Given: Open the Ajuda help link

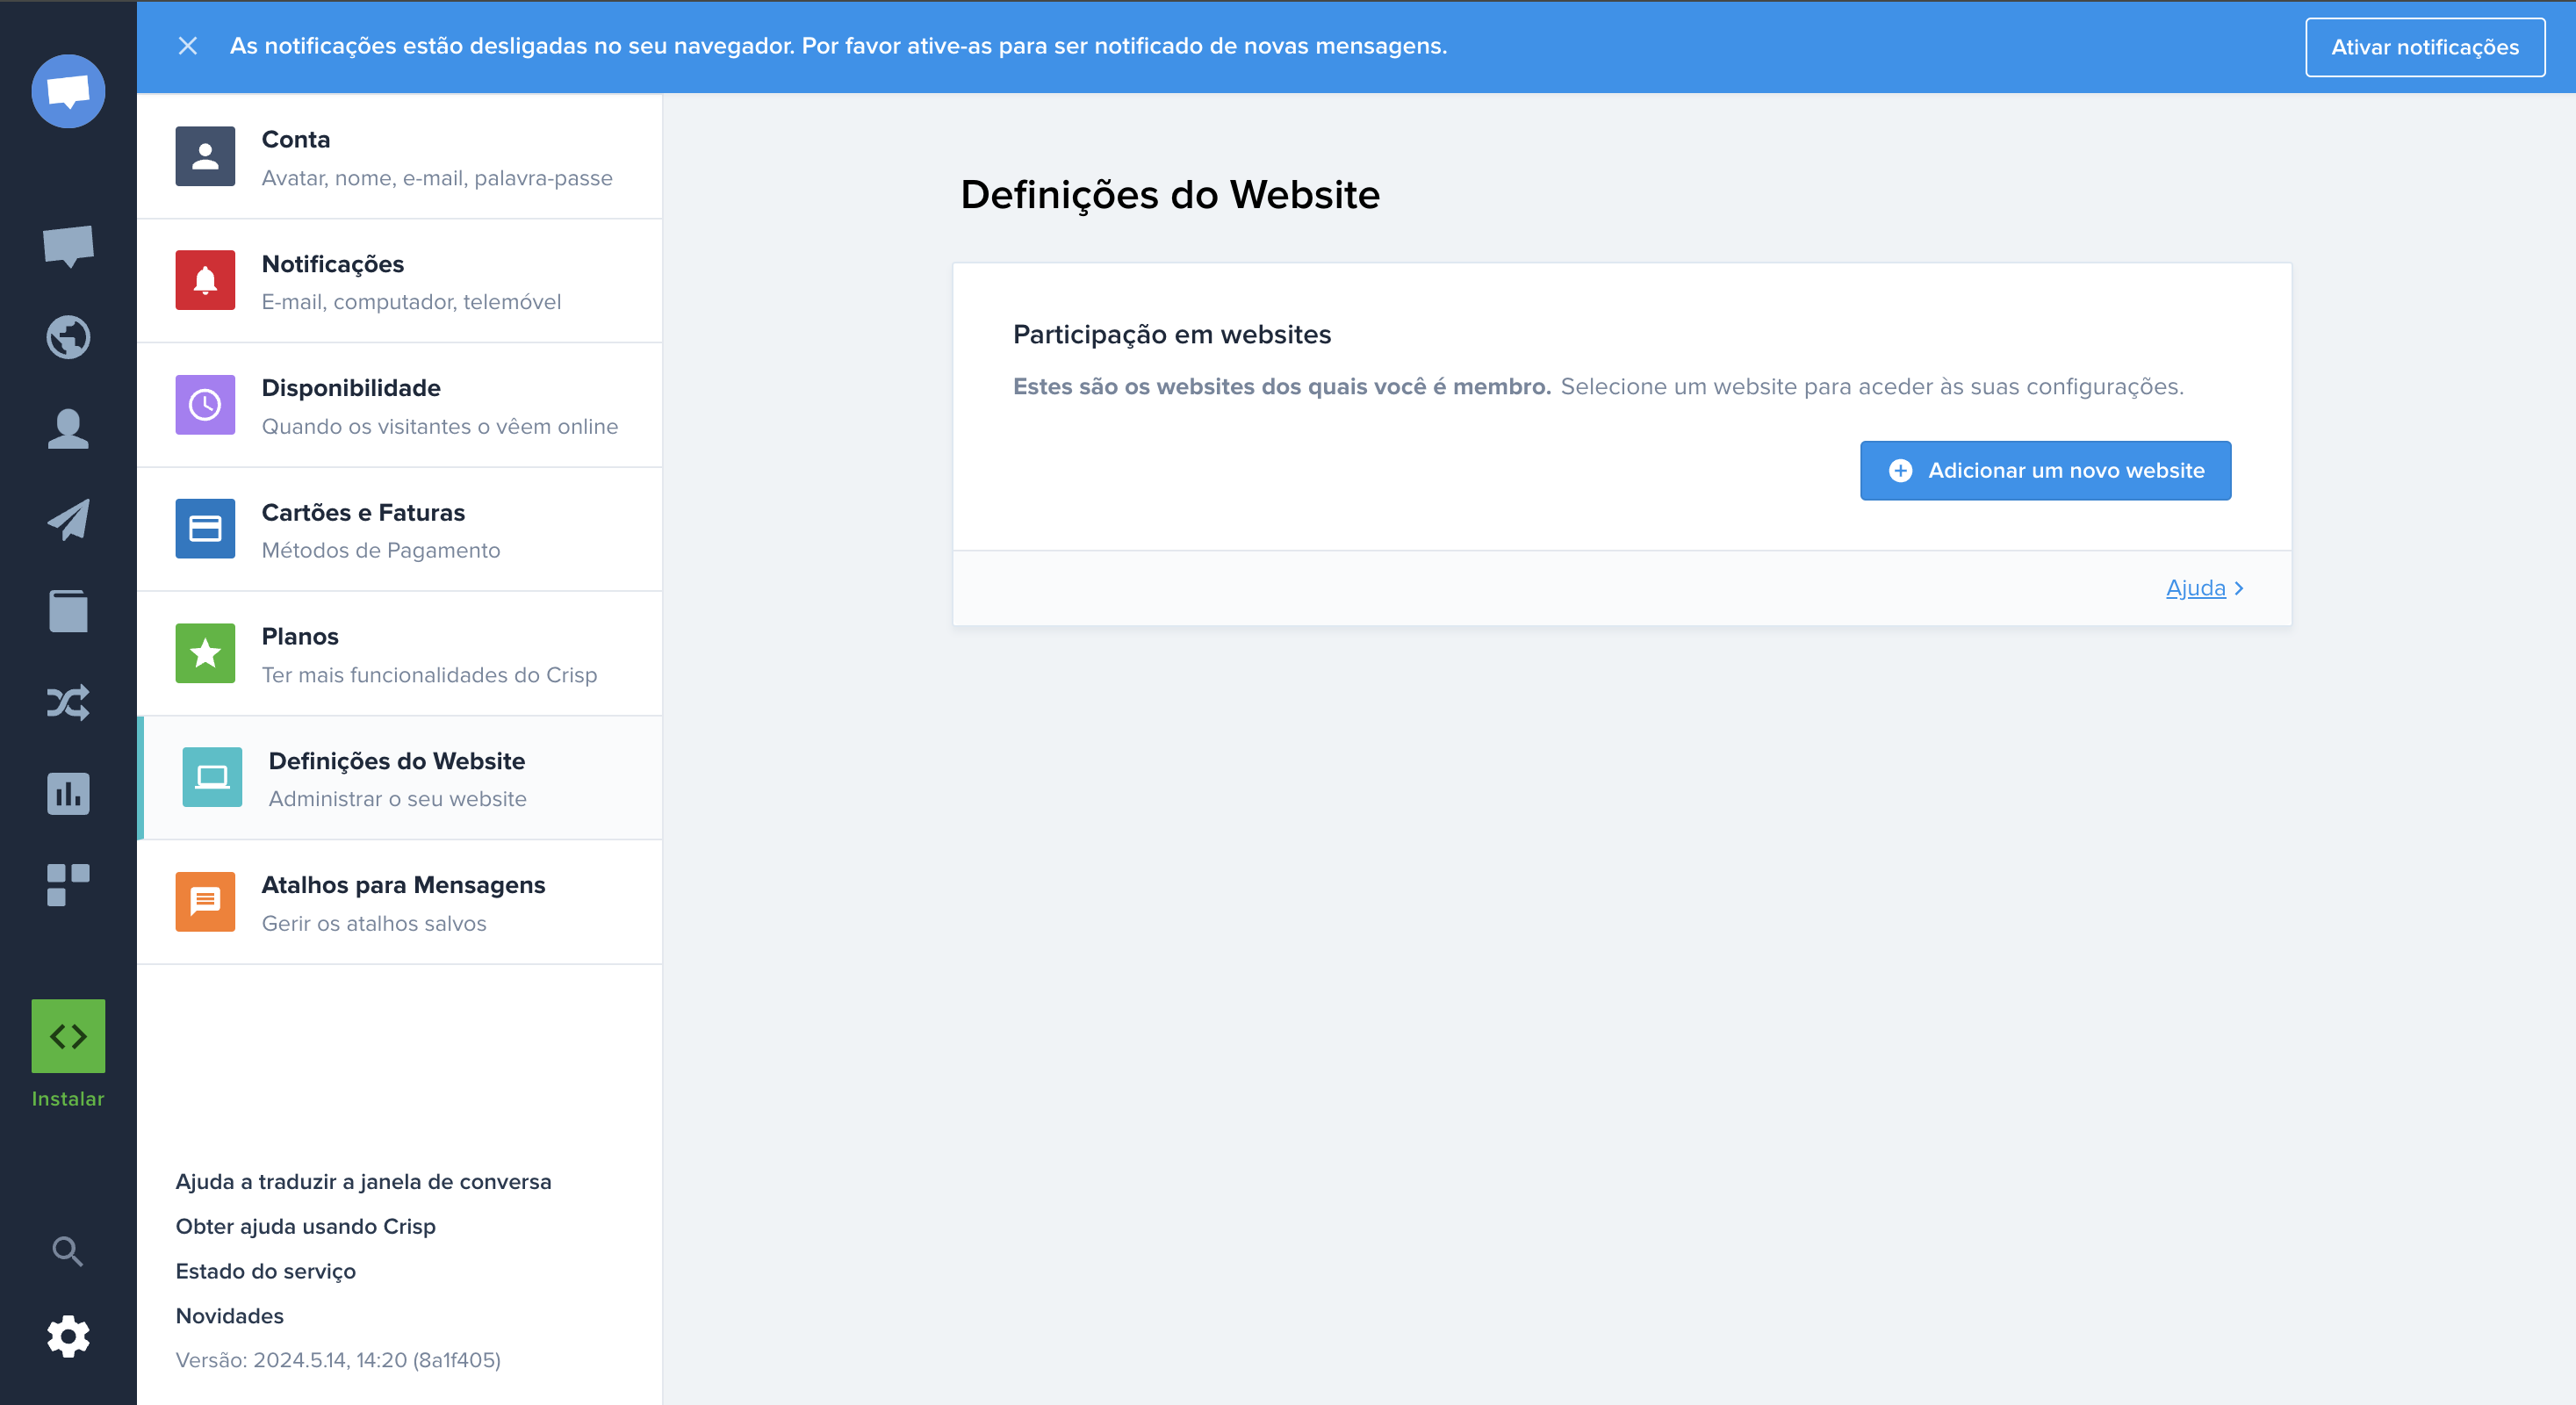Looking at the screenshot, I should [2195, 588].
